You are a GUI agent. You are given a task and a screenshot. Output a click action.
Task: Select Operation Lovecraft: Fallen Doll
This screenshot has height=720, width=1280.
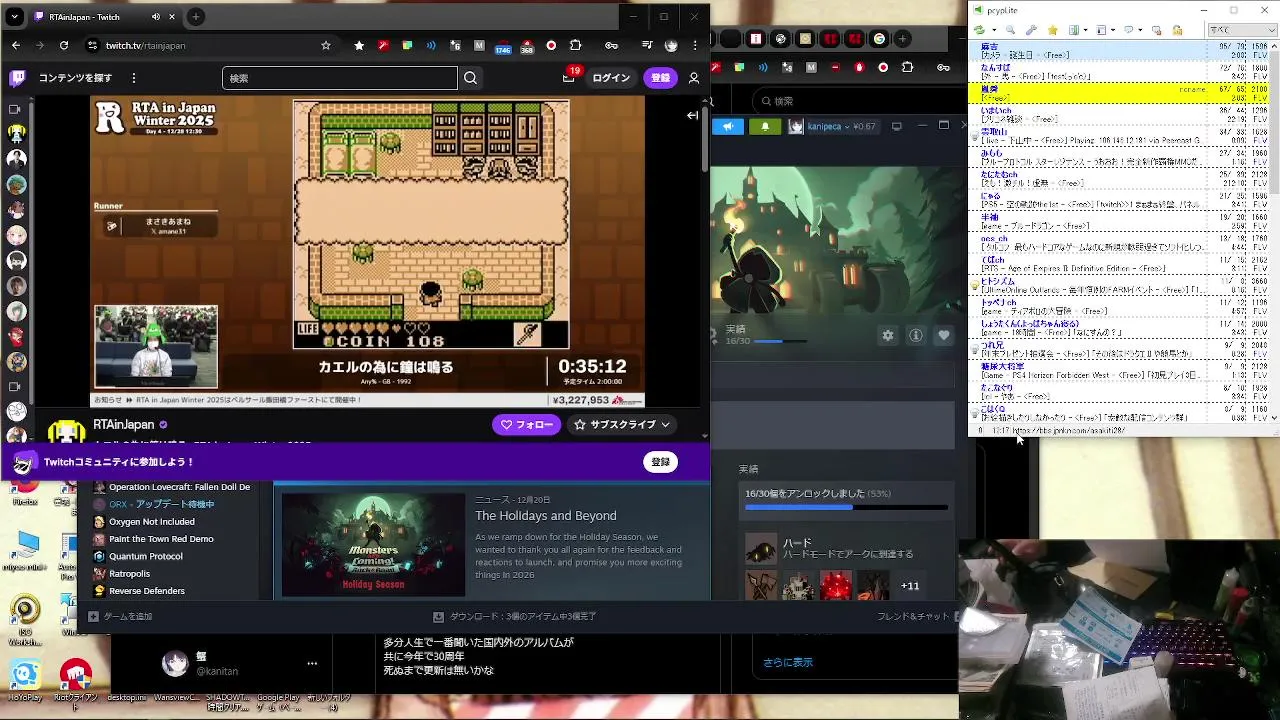(179, 487)
